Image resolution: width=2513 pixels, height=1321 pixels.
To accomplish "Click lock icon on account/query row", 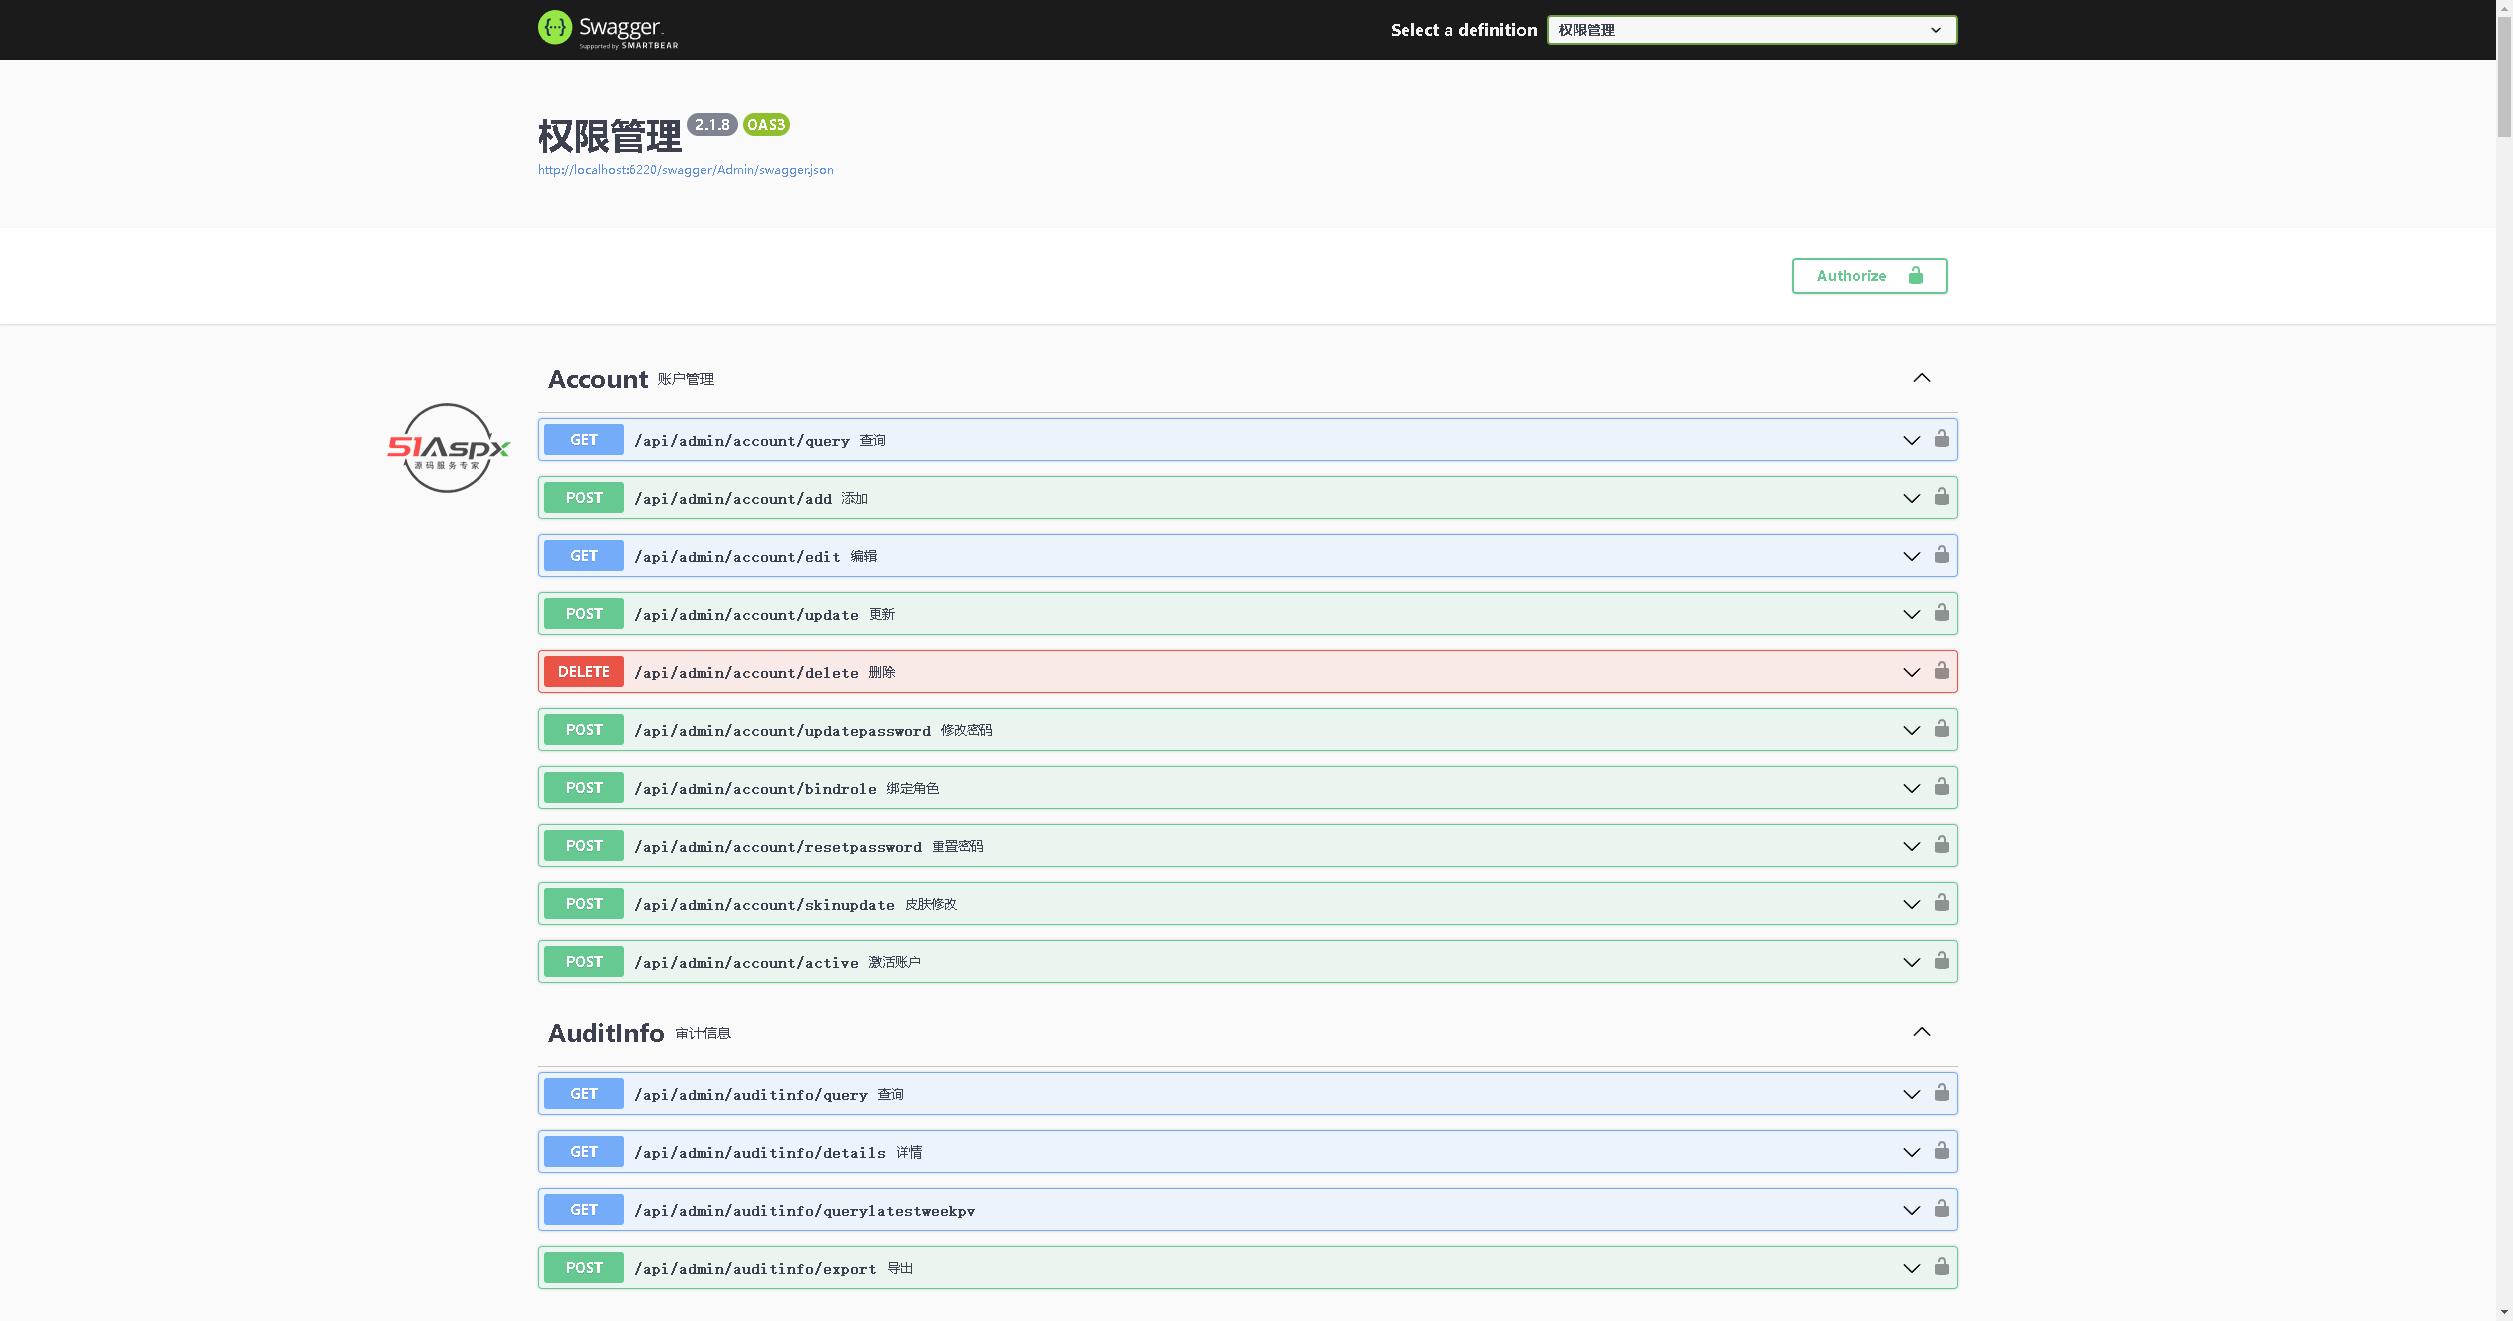I will (x=1941, y=439).
